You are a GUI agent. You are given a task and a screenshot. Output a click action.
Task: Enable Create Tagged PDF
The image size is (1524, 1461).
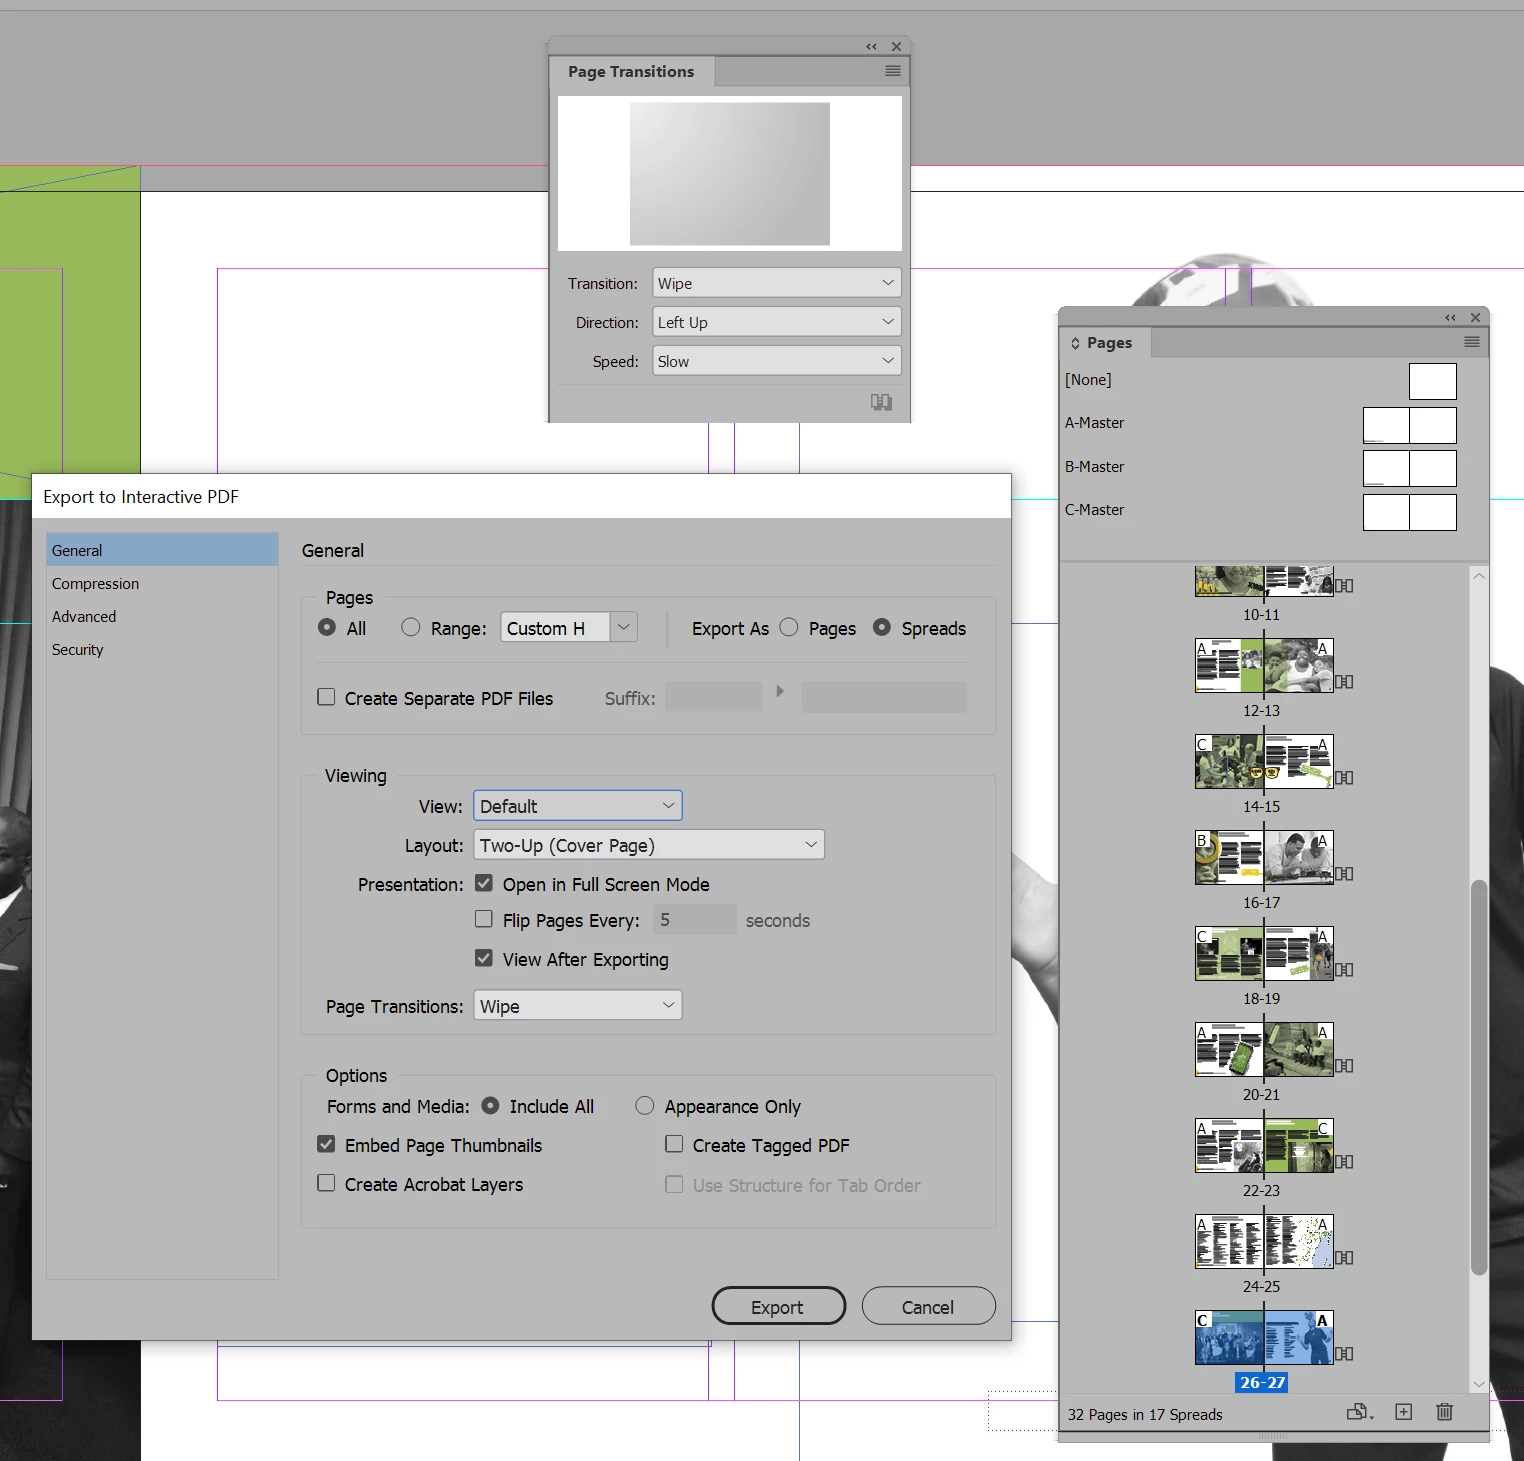674,1144
